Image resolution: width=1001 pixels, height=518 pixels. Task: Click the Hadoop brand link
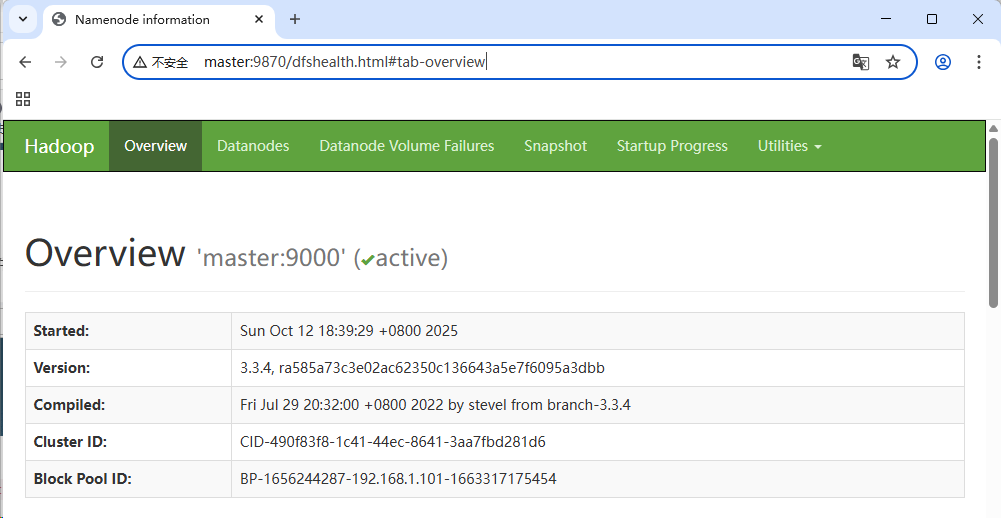pos(59,146)
